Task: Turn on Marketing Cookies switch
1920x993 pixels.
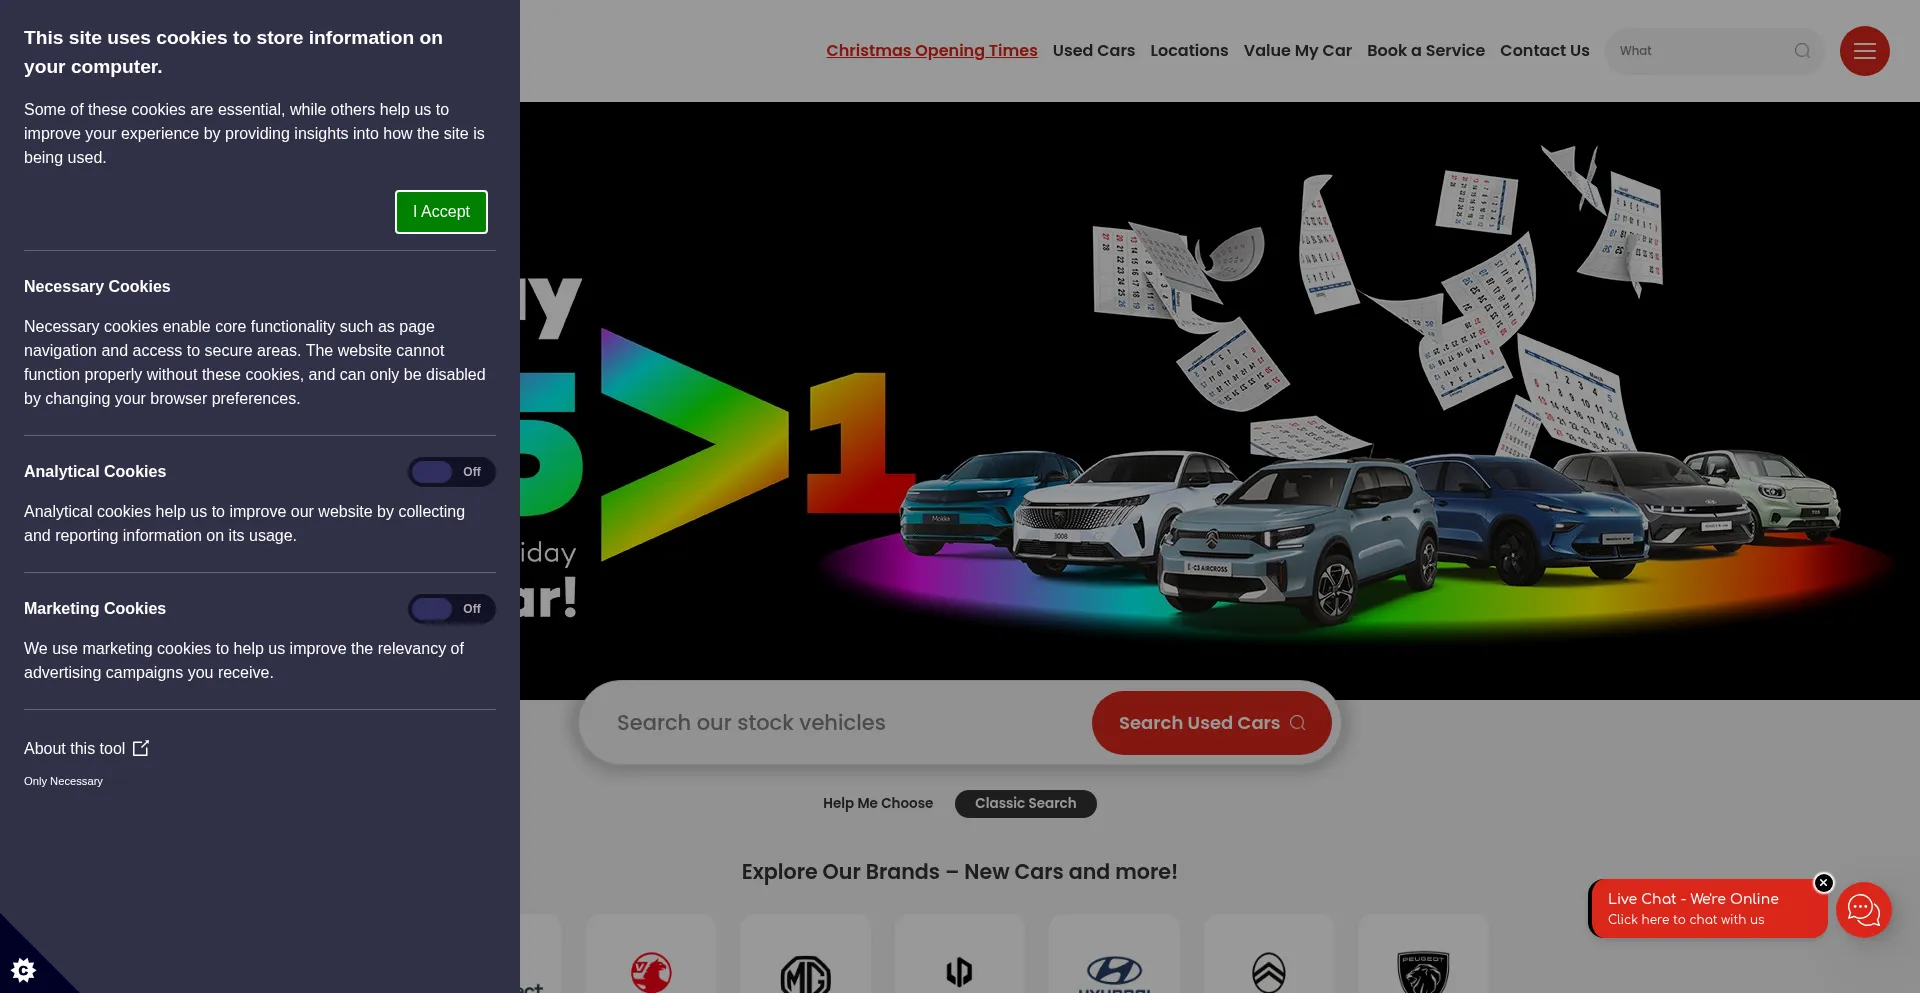Action: (451, 609)
